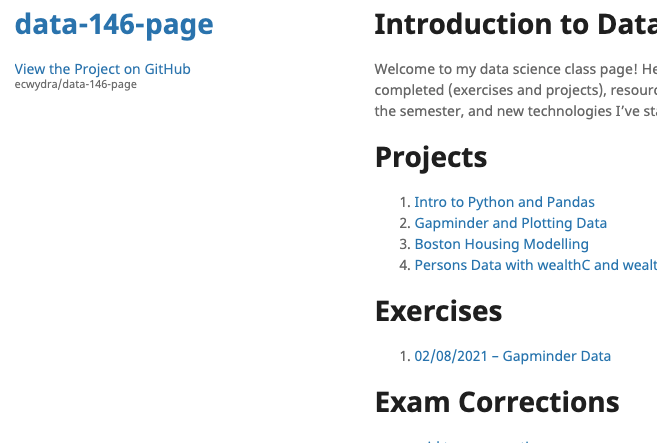Open the Gapminder and Plotting Data project
The height and width of the screenshot is (443, 657).
(x=510, y=223)
